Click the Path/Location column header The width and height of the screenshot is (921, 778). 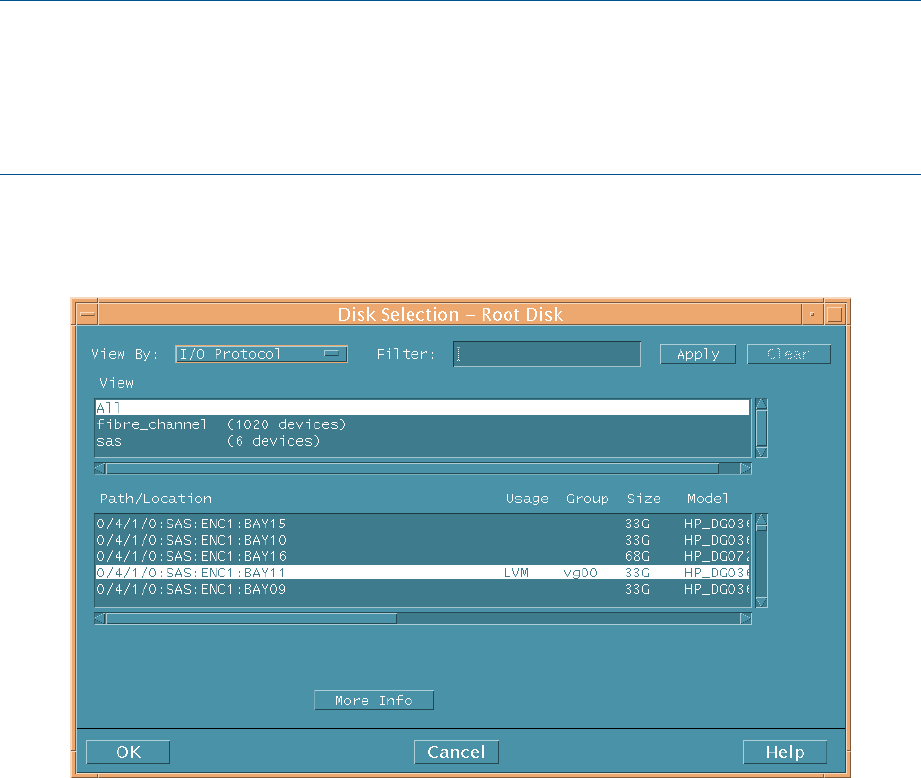point(156,499)
